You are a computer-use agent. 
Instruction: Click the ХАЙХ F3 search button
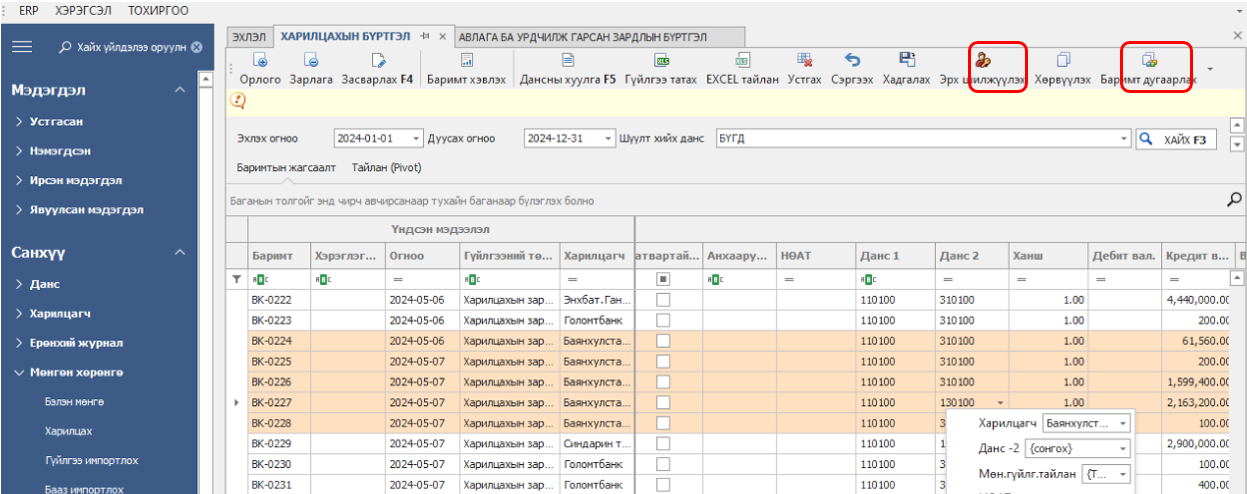point(1177,139)
